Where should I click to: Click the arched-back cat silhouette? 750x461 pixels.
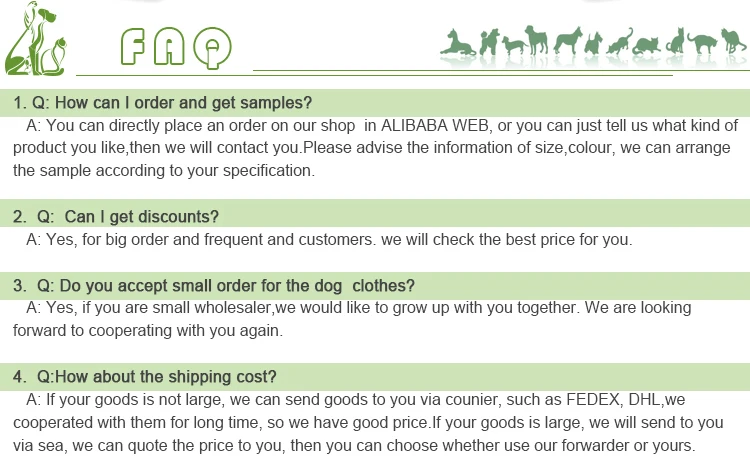[702, 44]
